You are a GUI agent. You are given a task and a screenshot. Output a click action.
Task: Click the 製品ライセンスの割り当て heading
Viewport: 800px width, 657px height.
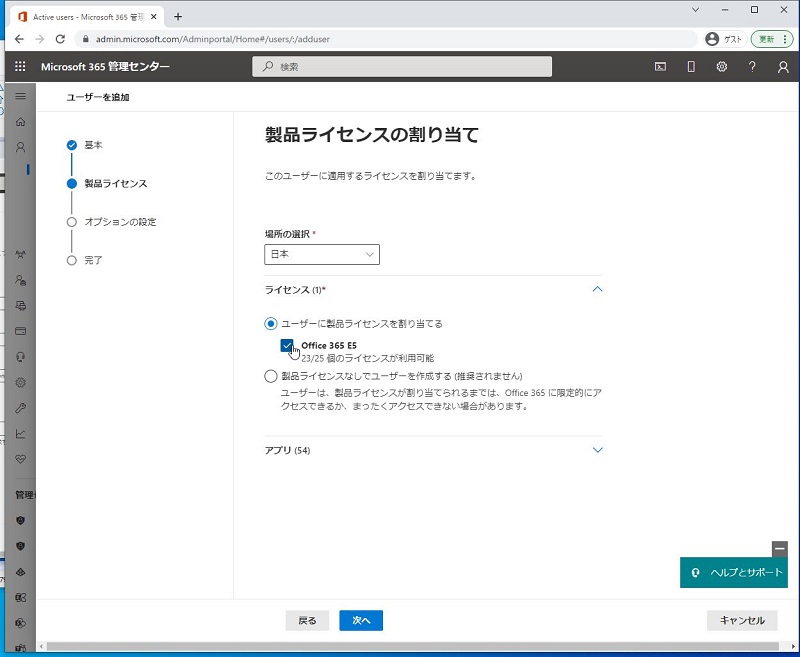coord(372,135)
